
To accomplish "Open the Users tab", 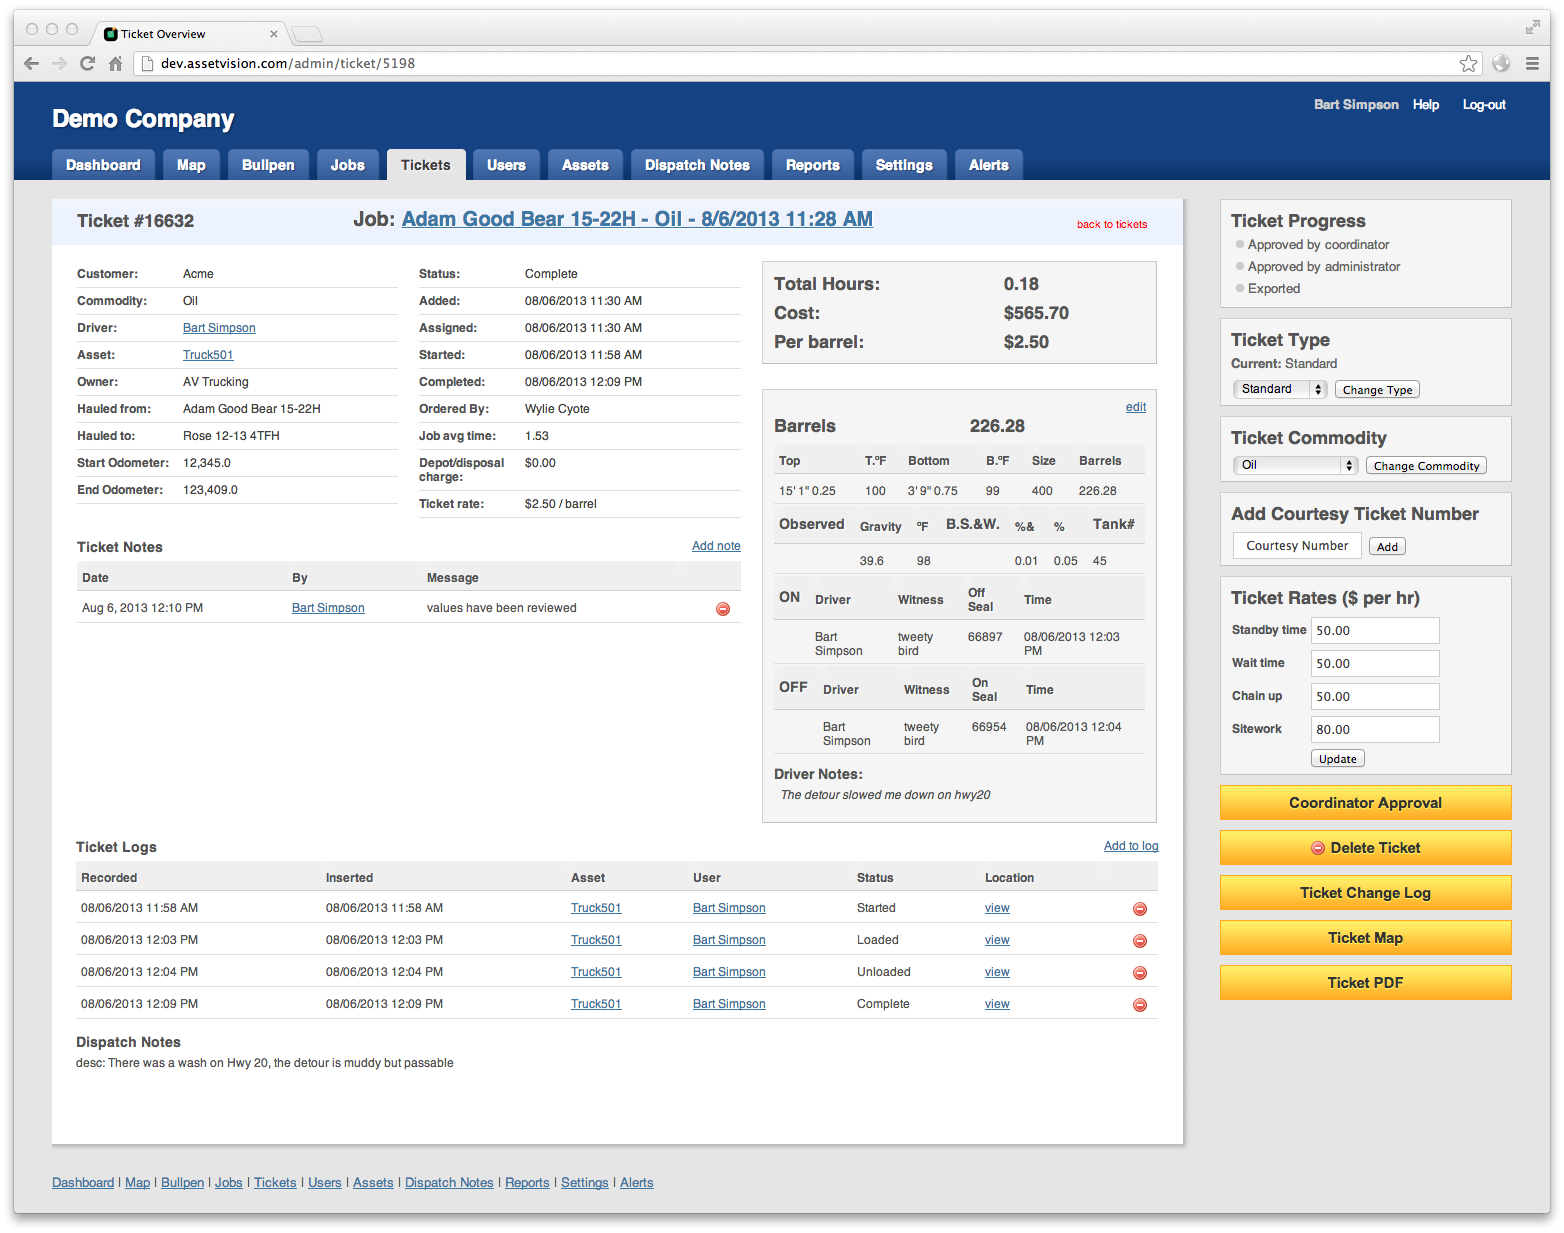I will coord(506,165).
